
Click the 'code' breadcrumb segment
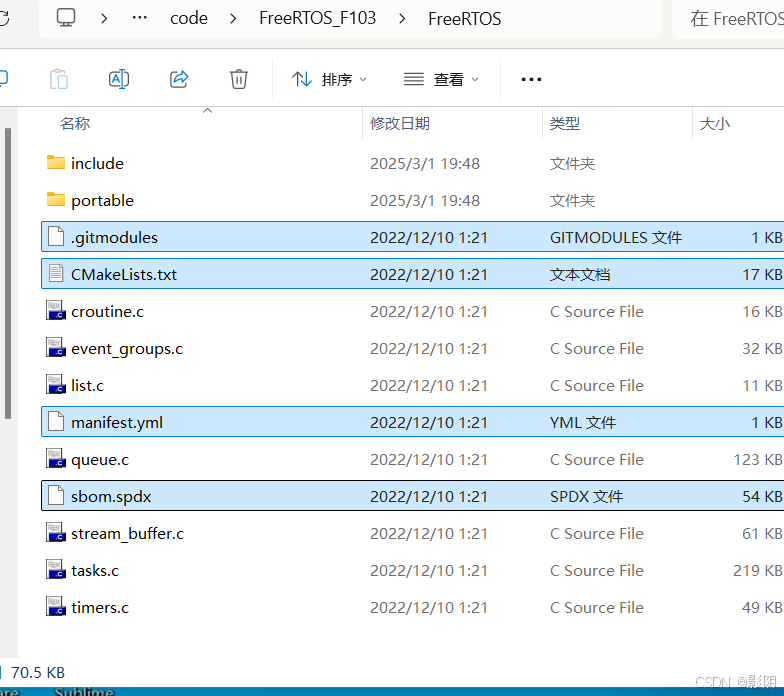pos(188,18)
